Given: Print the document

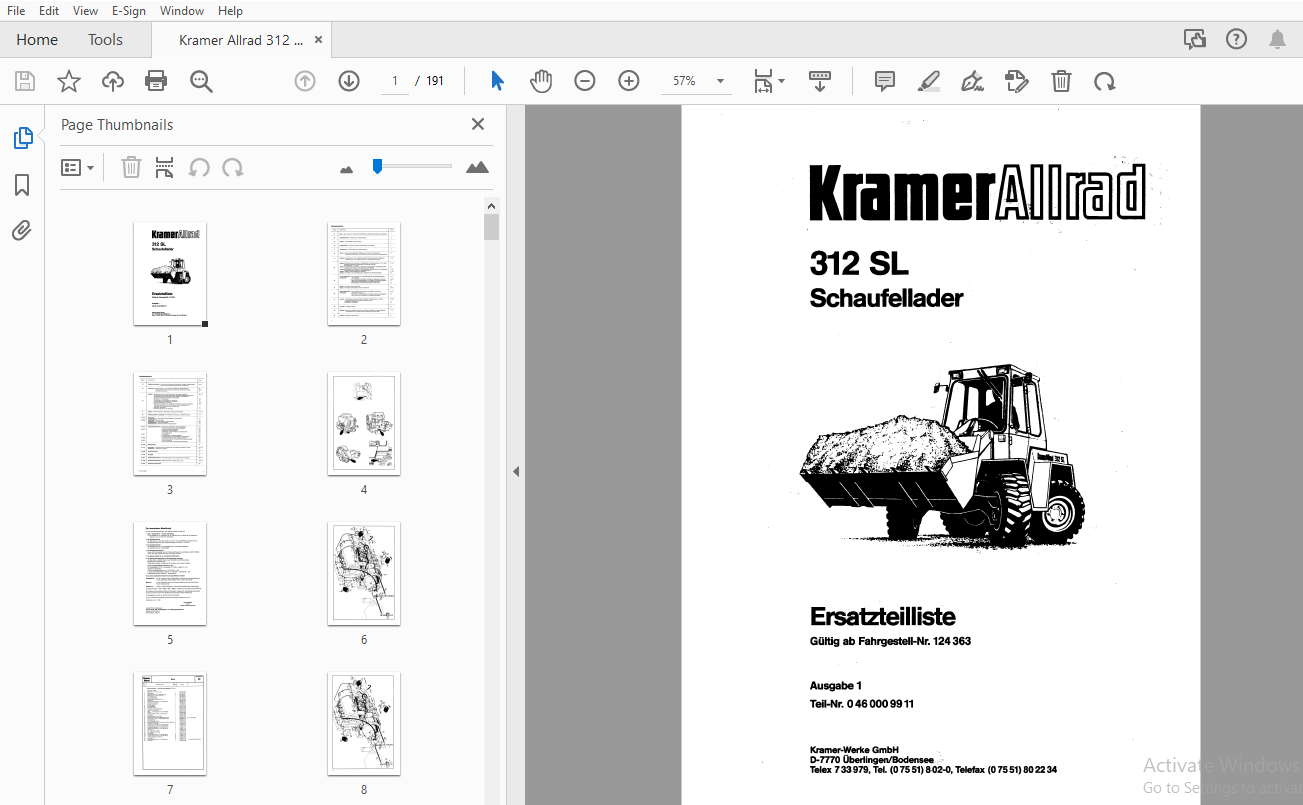Looking at the screenshot, I should click(156, 81).
